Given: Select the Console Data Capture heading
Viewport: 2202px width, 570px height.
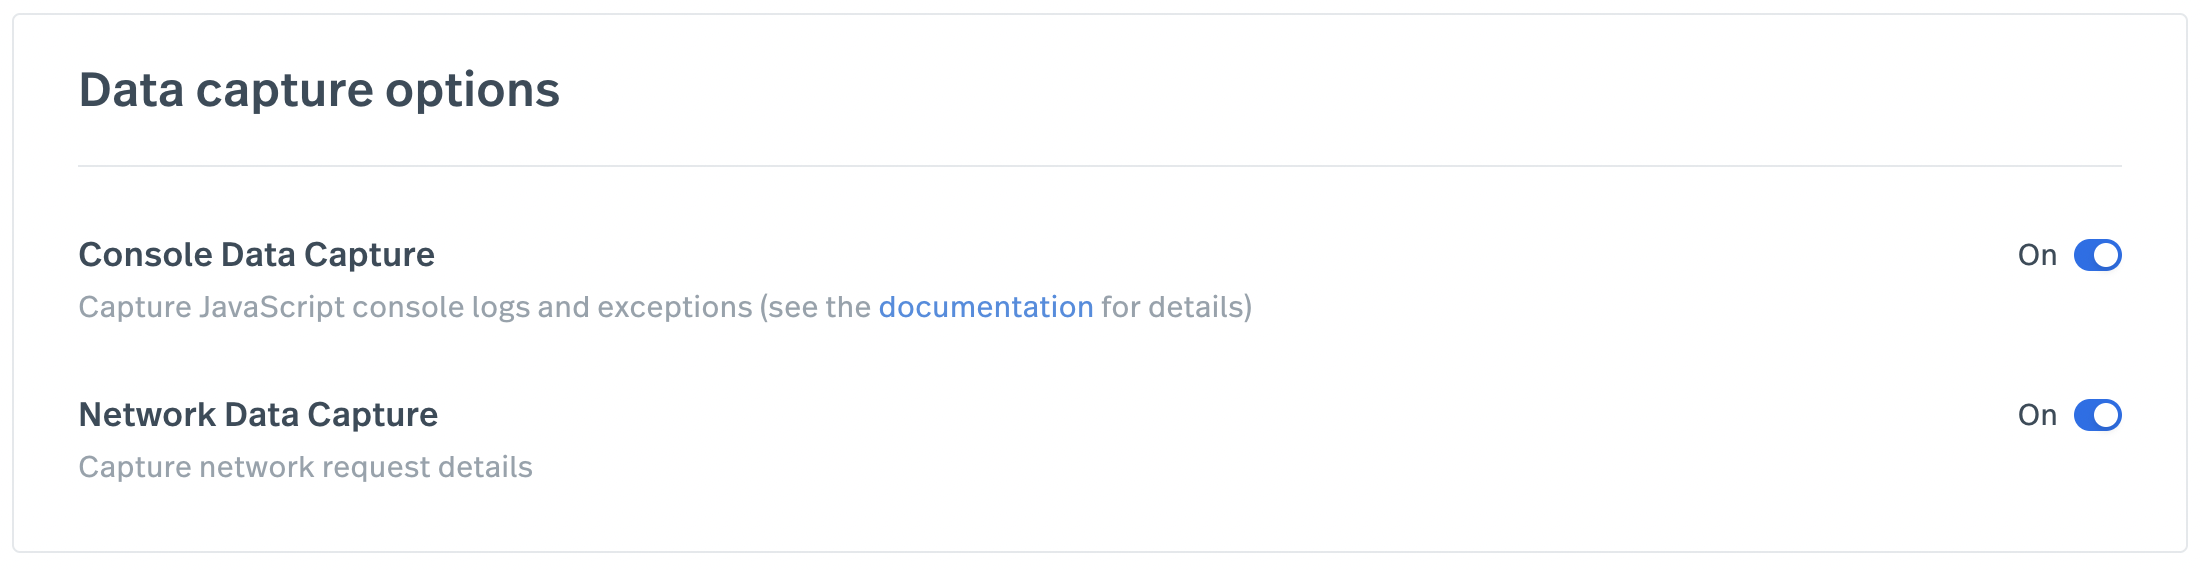Looking at the screenshot, I should (x=257, y=255).
